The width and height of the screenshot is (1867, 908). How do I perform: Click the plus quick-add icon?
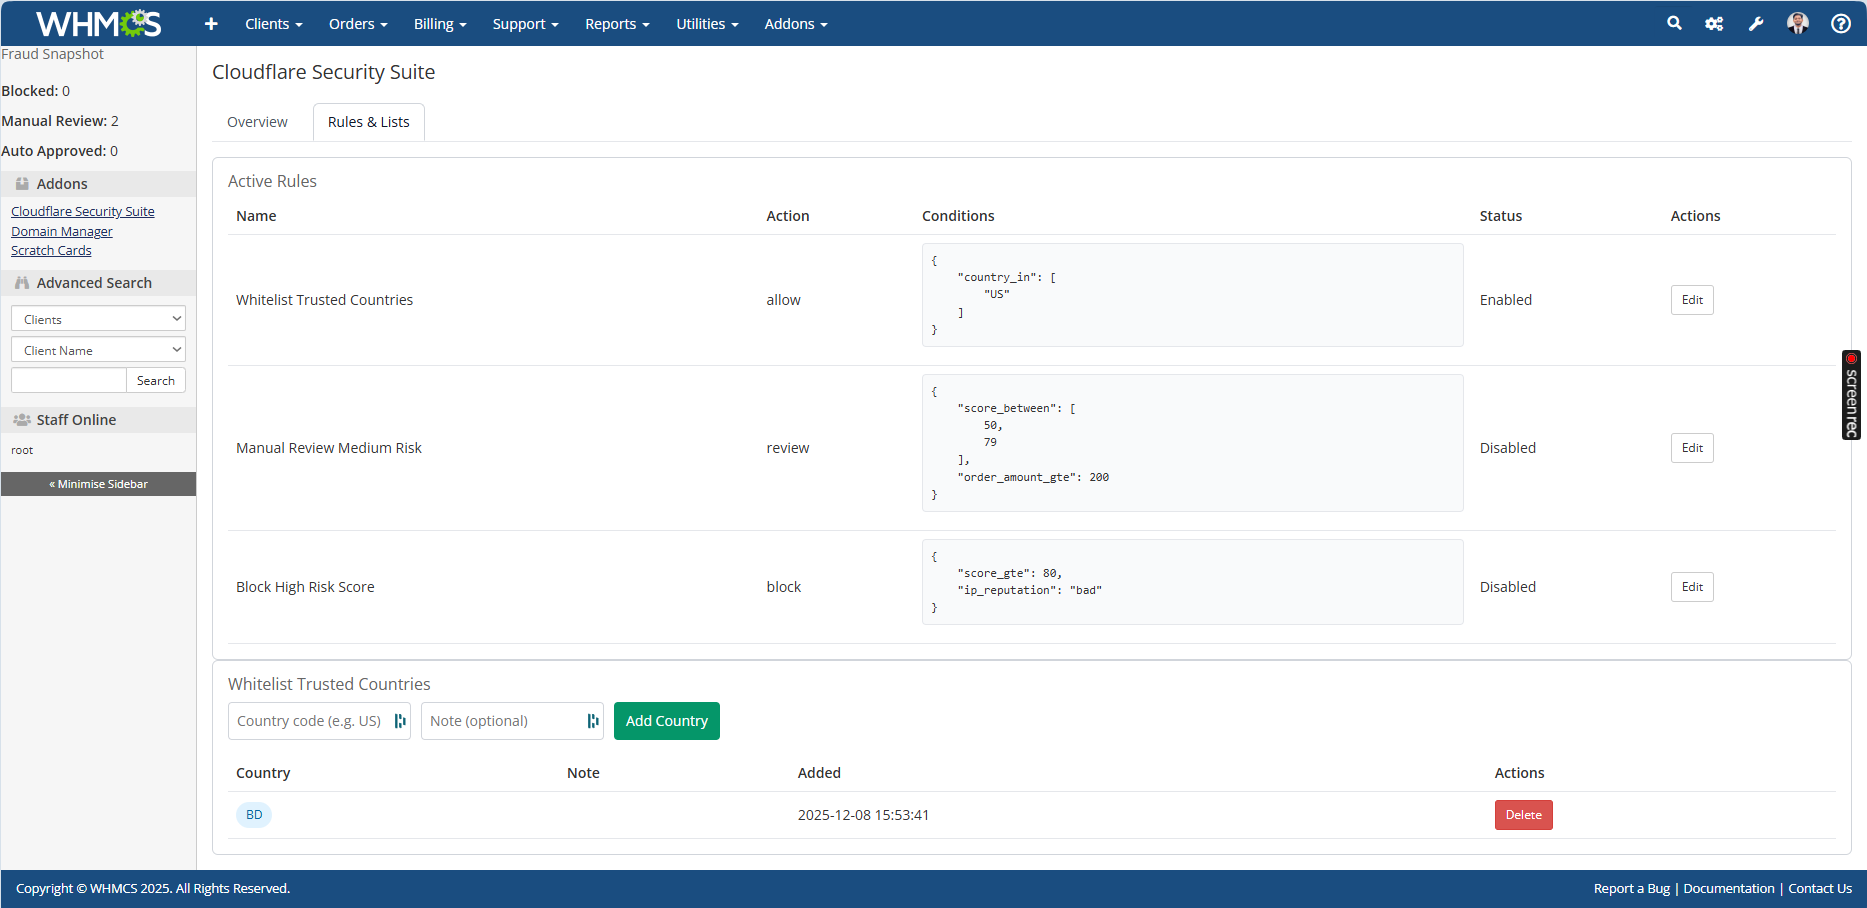(x=211, y=24)
